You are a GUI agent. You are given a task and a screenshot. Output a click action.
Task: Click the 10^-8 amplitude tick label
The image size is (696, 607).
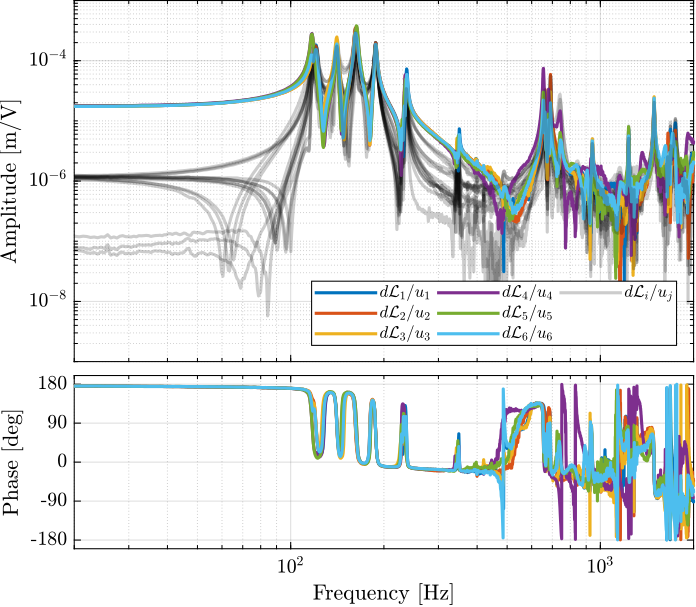pyautogui.click(x=47, y=299)
